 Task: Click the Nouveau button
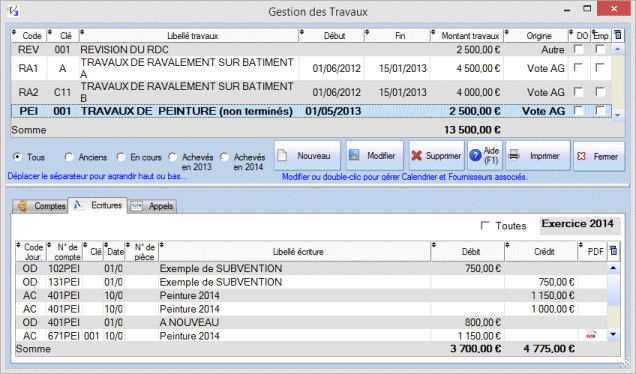(307, 156)
